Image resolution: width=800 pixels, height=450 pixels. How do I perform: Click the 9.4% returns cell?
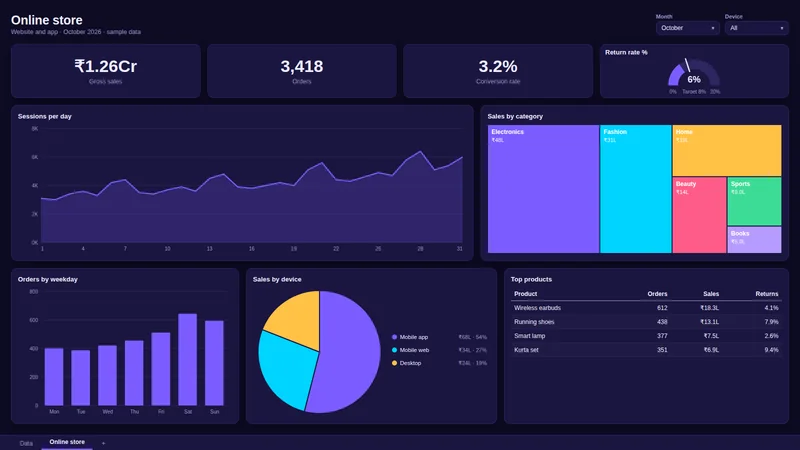(771, 350)
